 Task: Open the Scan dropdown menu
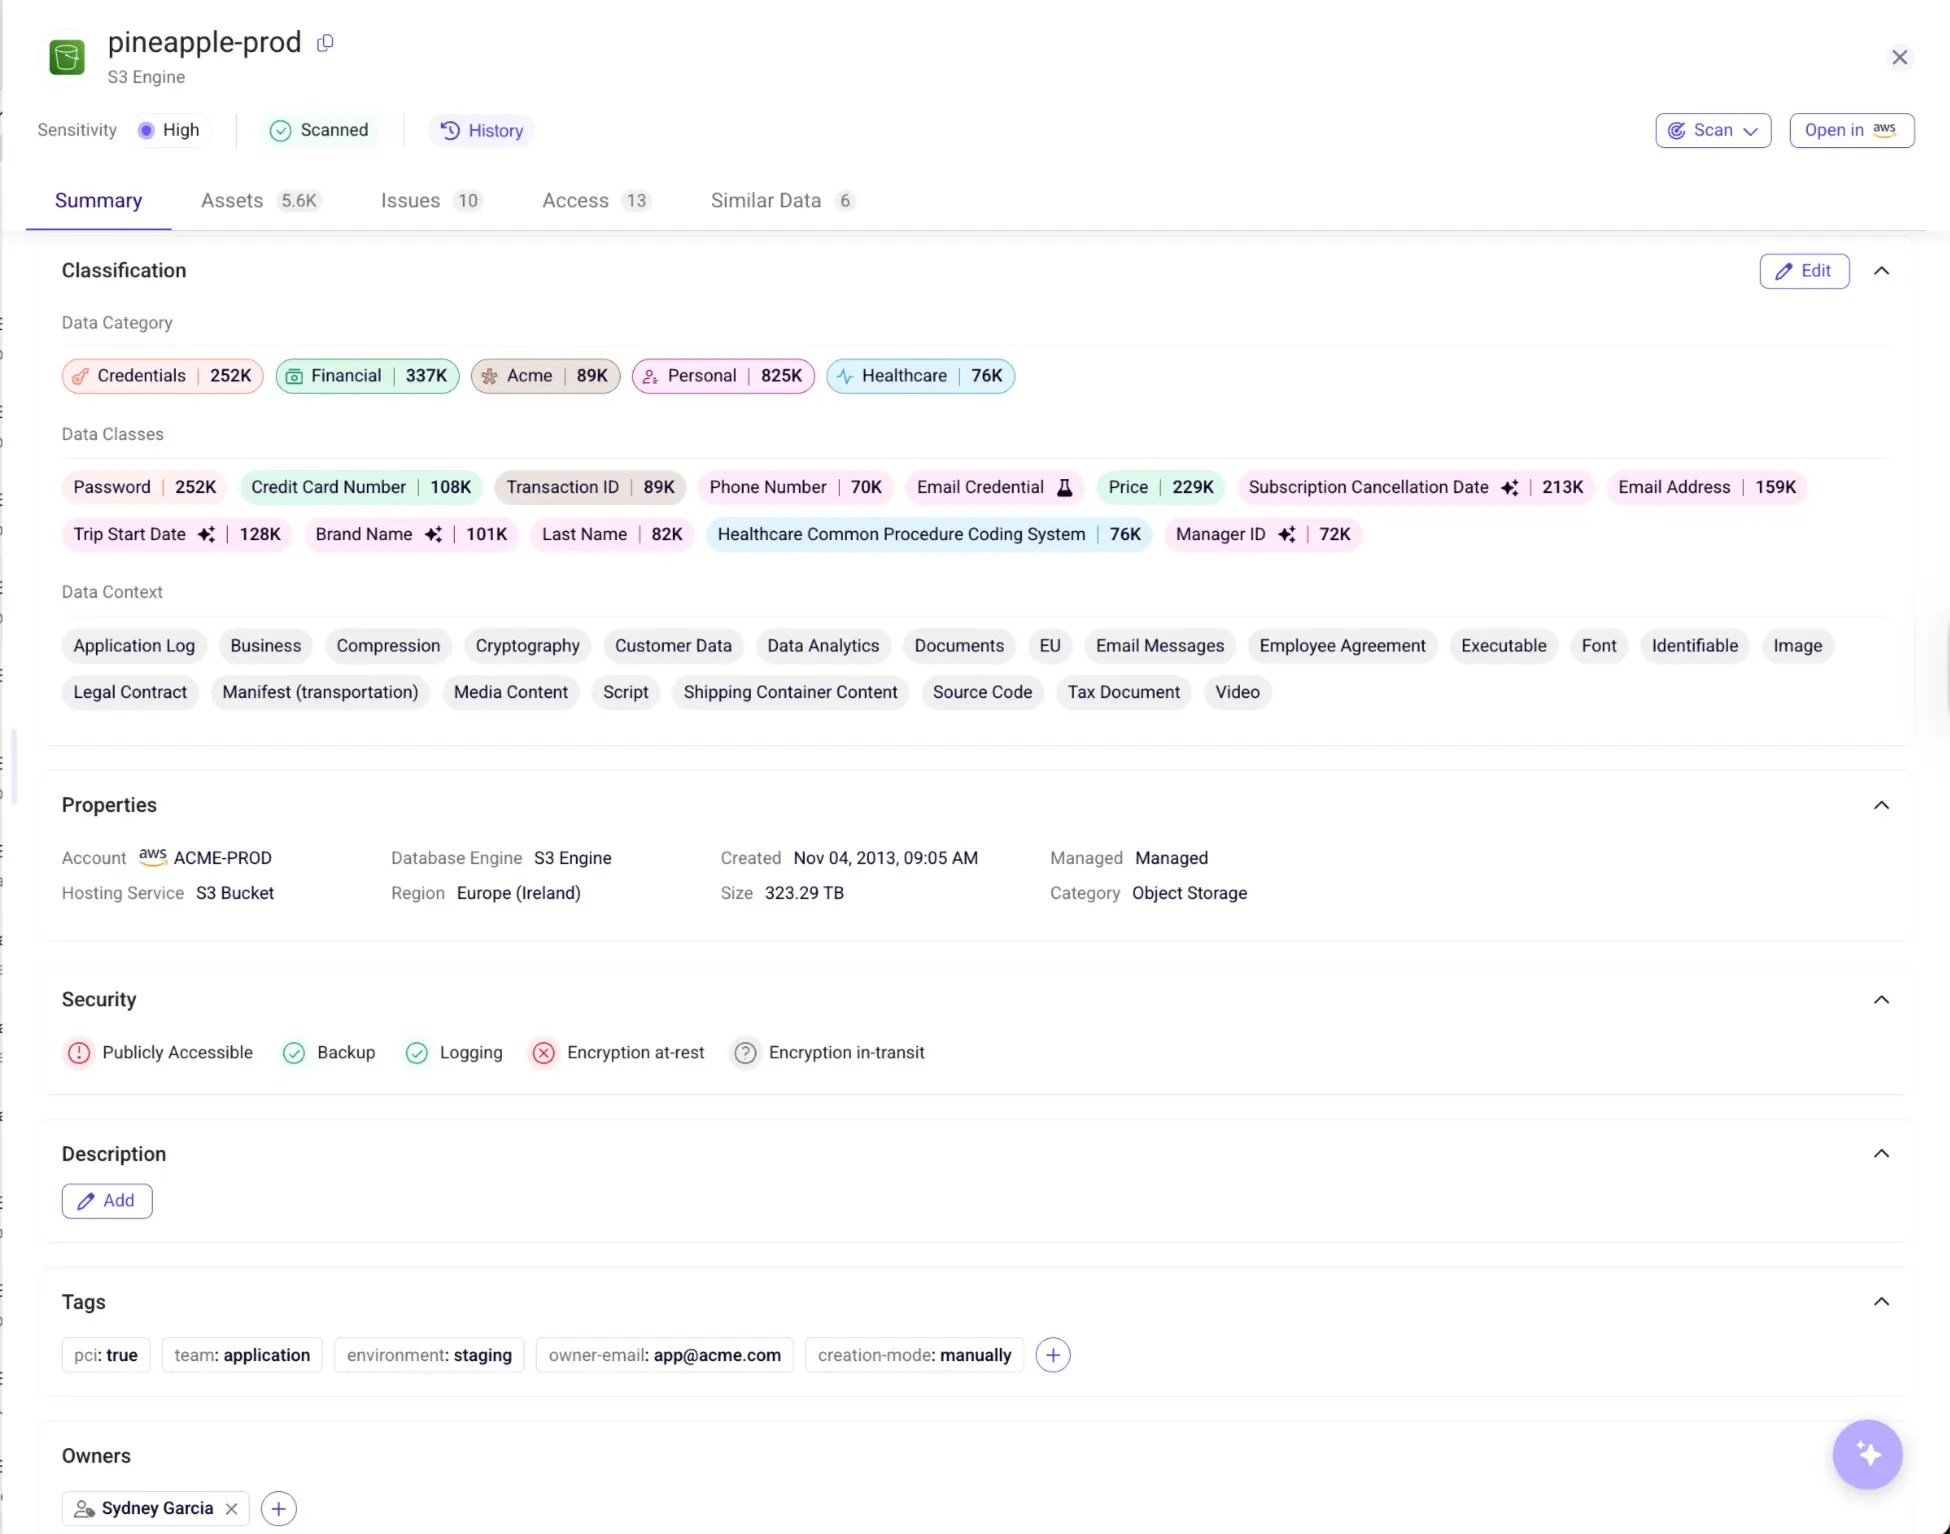[x=1712, y=130]
